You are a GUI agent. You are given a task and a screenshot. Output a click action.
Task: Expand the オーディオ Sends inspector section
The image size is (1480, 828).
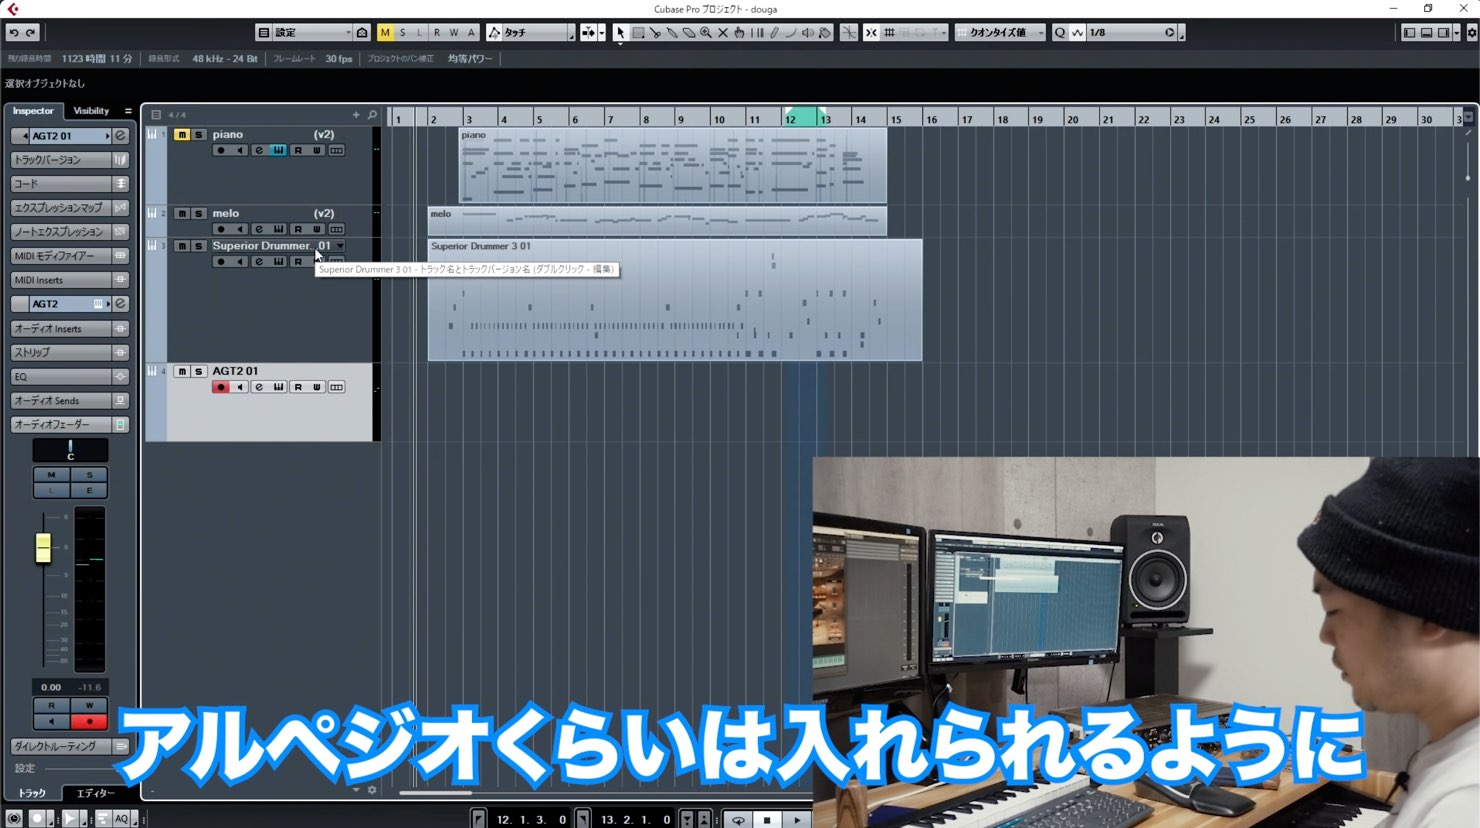[70, 401]
